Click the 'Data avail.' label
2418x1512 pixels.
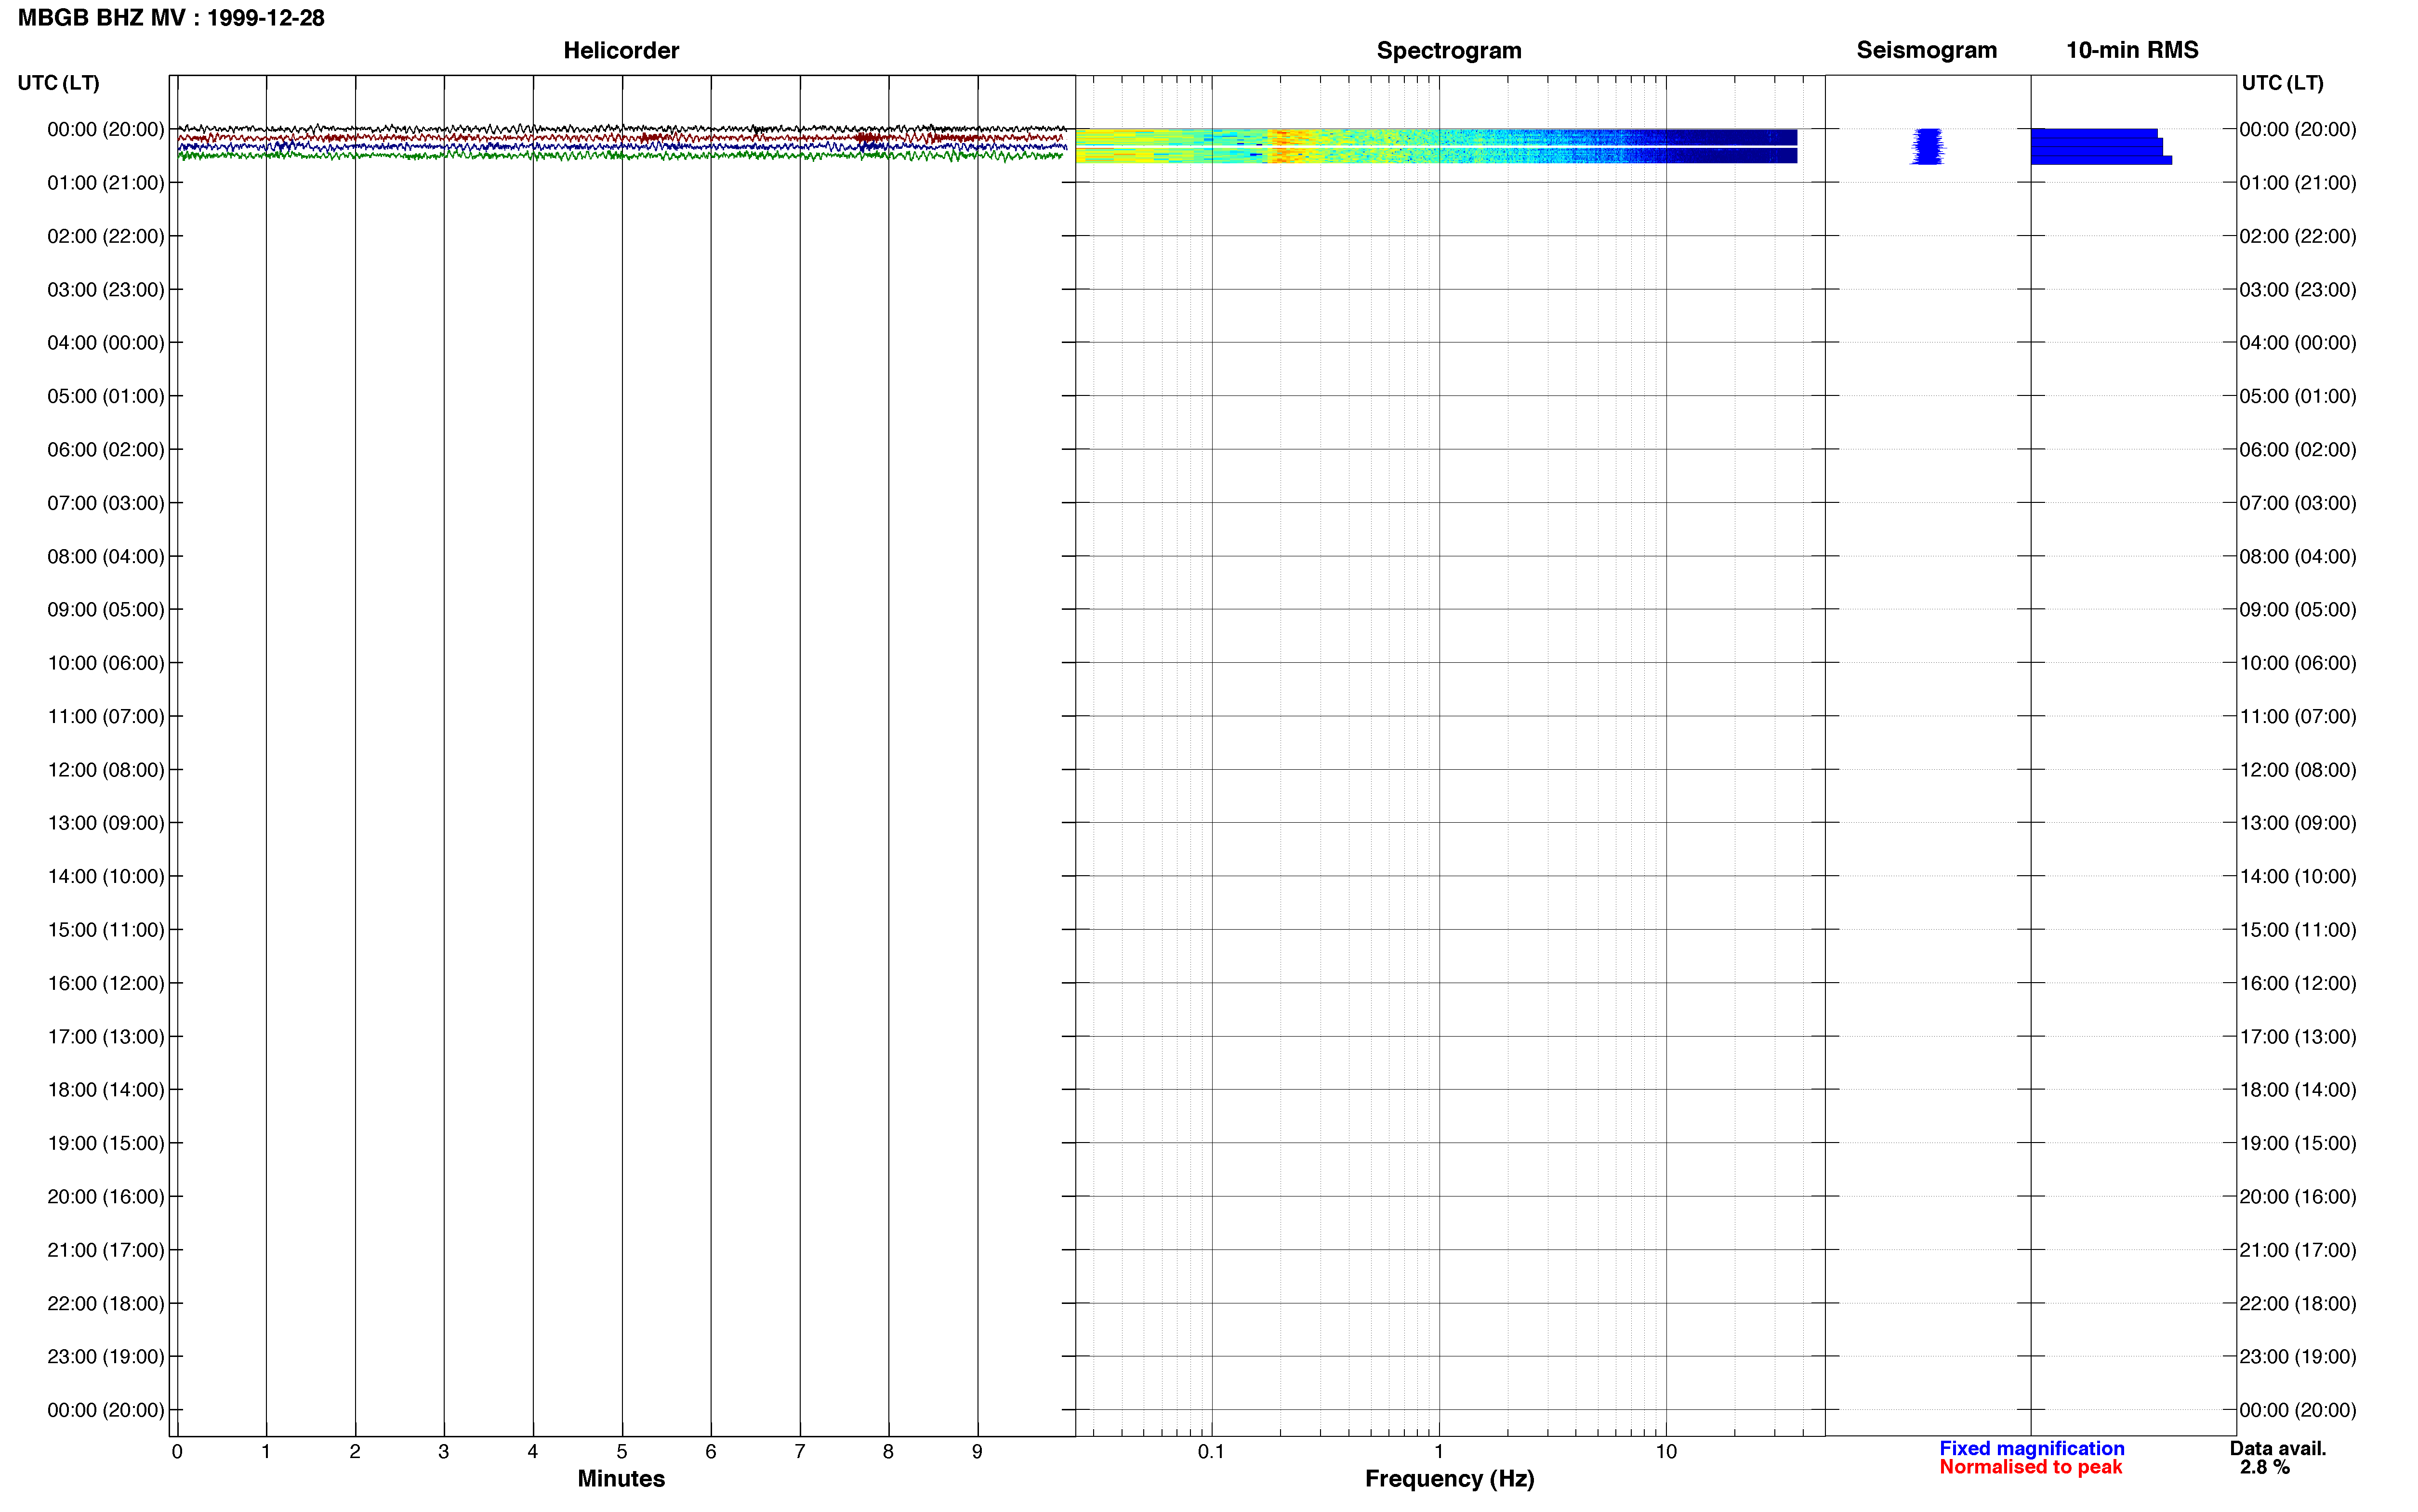pyautogui.click(x=2278, y=1448)
